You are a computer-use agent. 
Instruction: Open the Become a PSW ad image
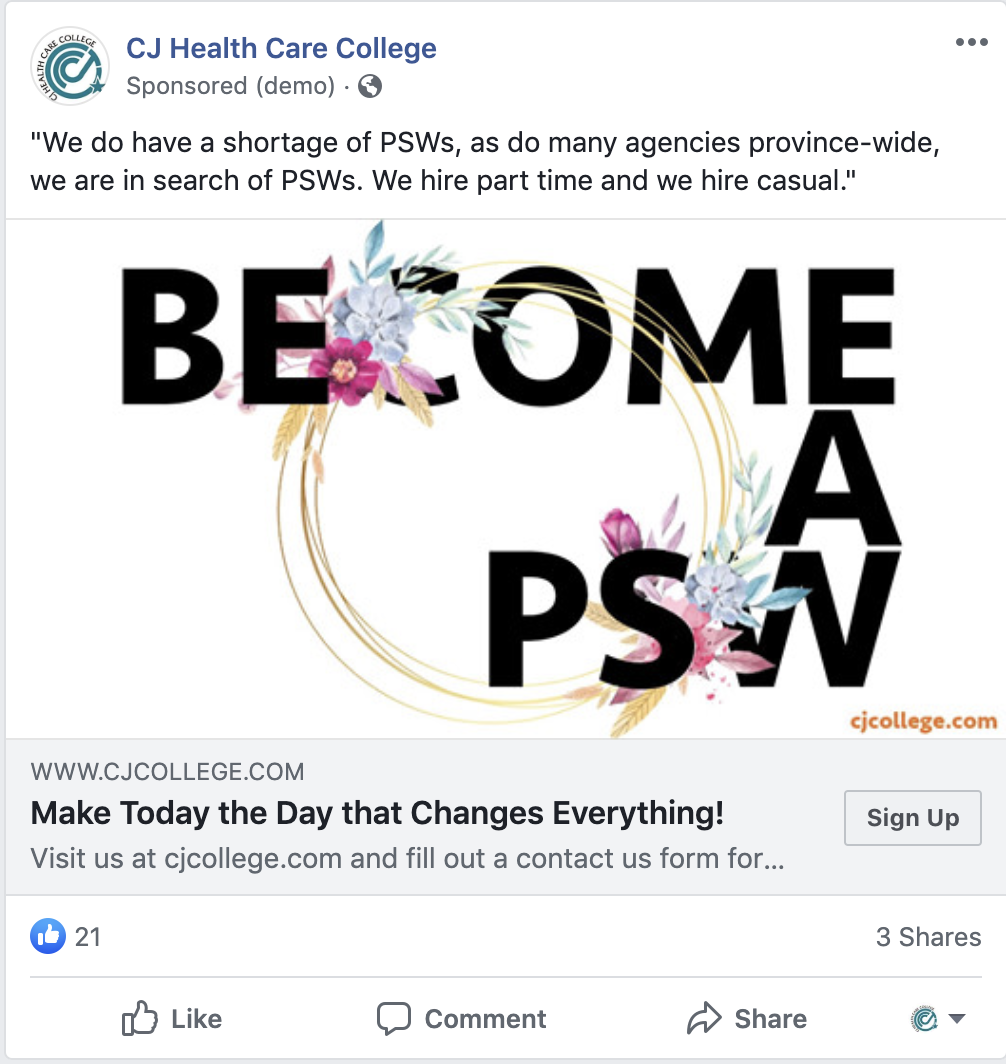(505, 478)
